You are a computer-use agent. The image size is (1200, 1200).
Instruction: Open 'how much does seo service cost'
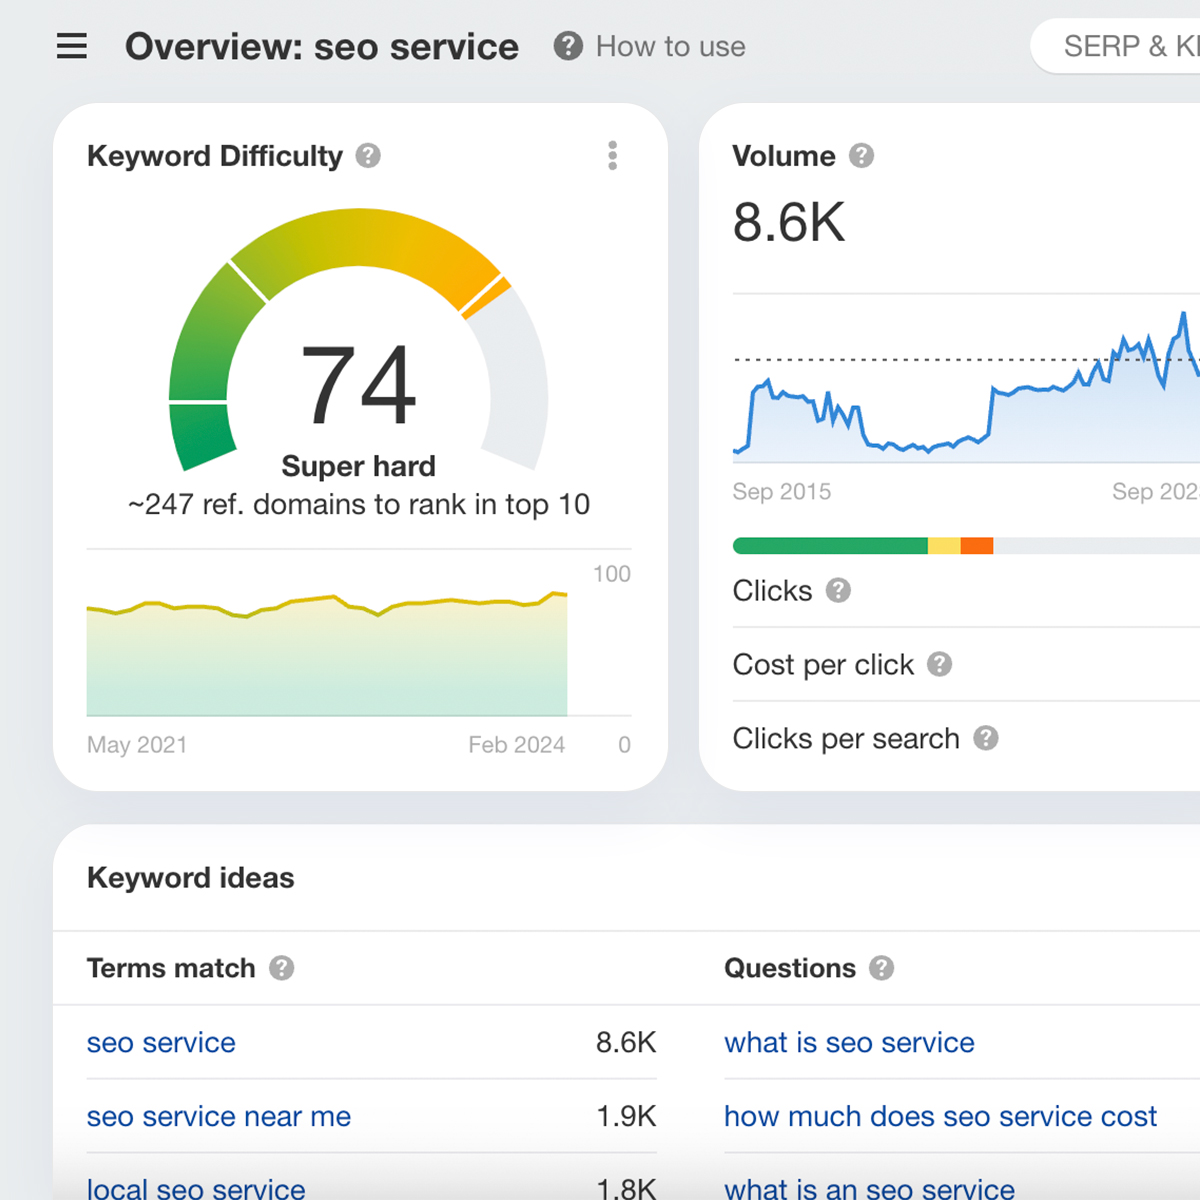(x=940, y=1117)
